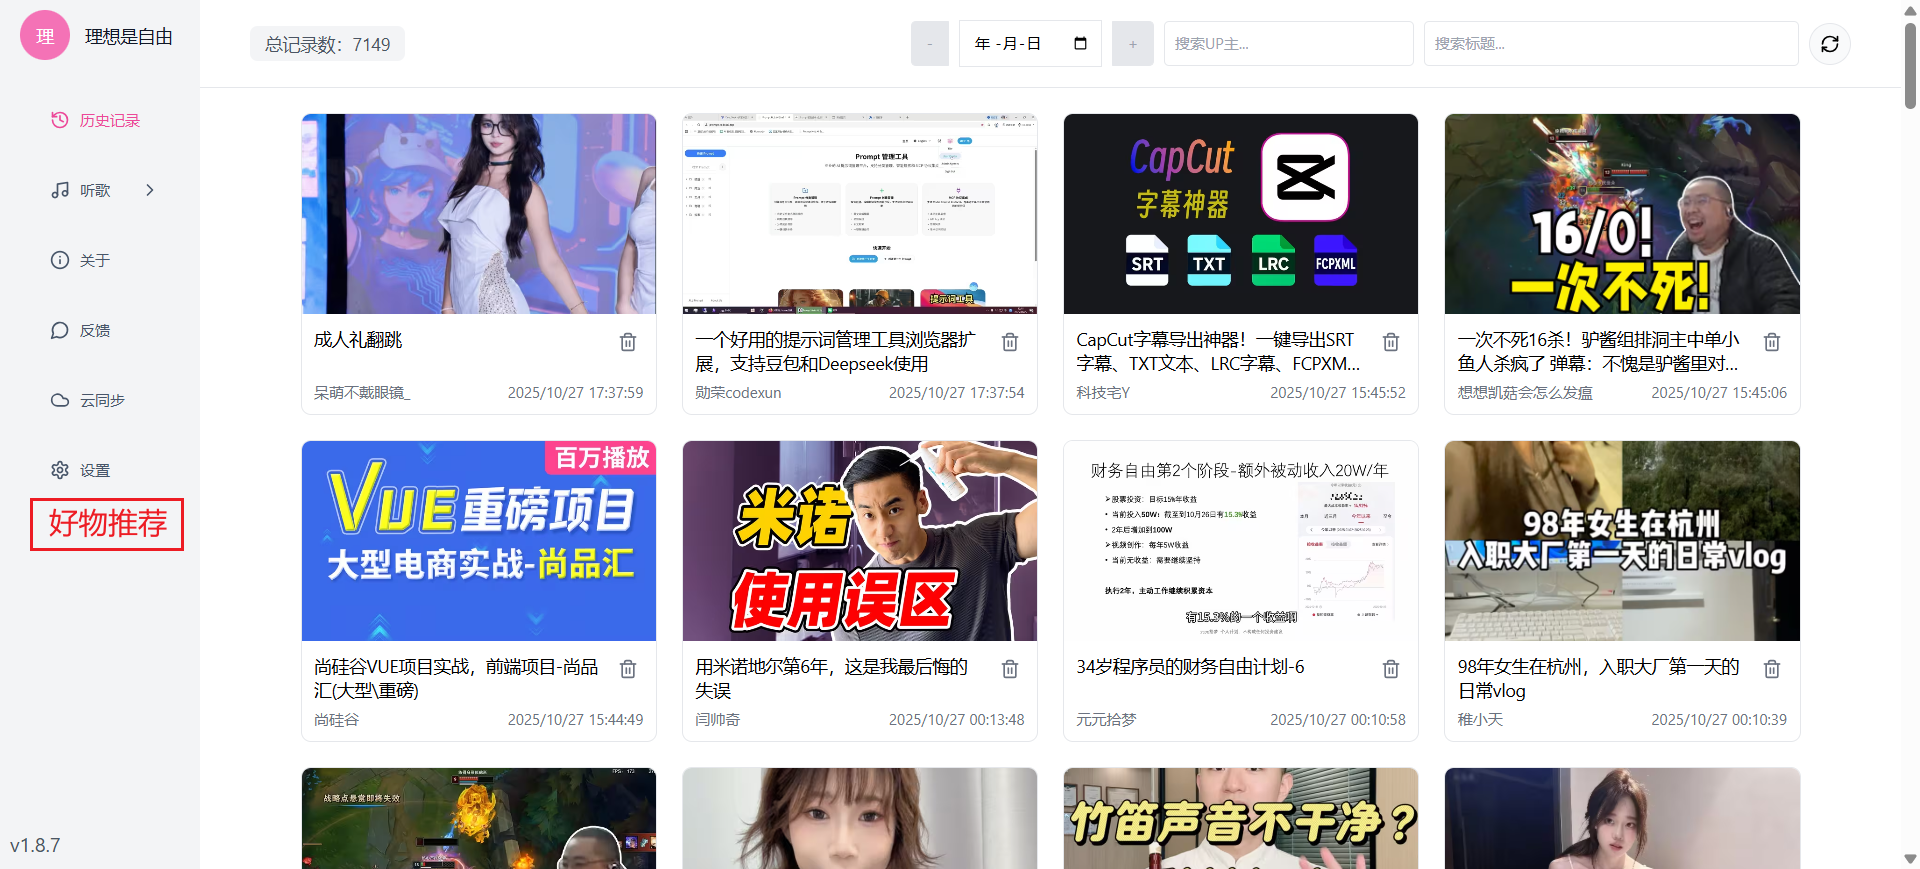Image resolution: width=1920 pixels, height=869 pixels.
Task: Focus the 搜索UP主 input field
Action: click(x=1287, y=44)
